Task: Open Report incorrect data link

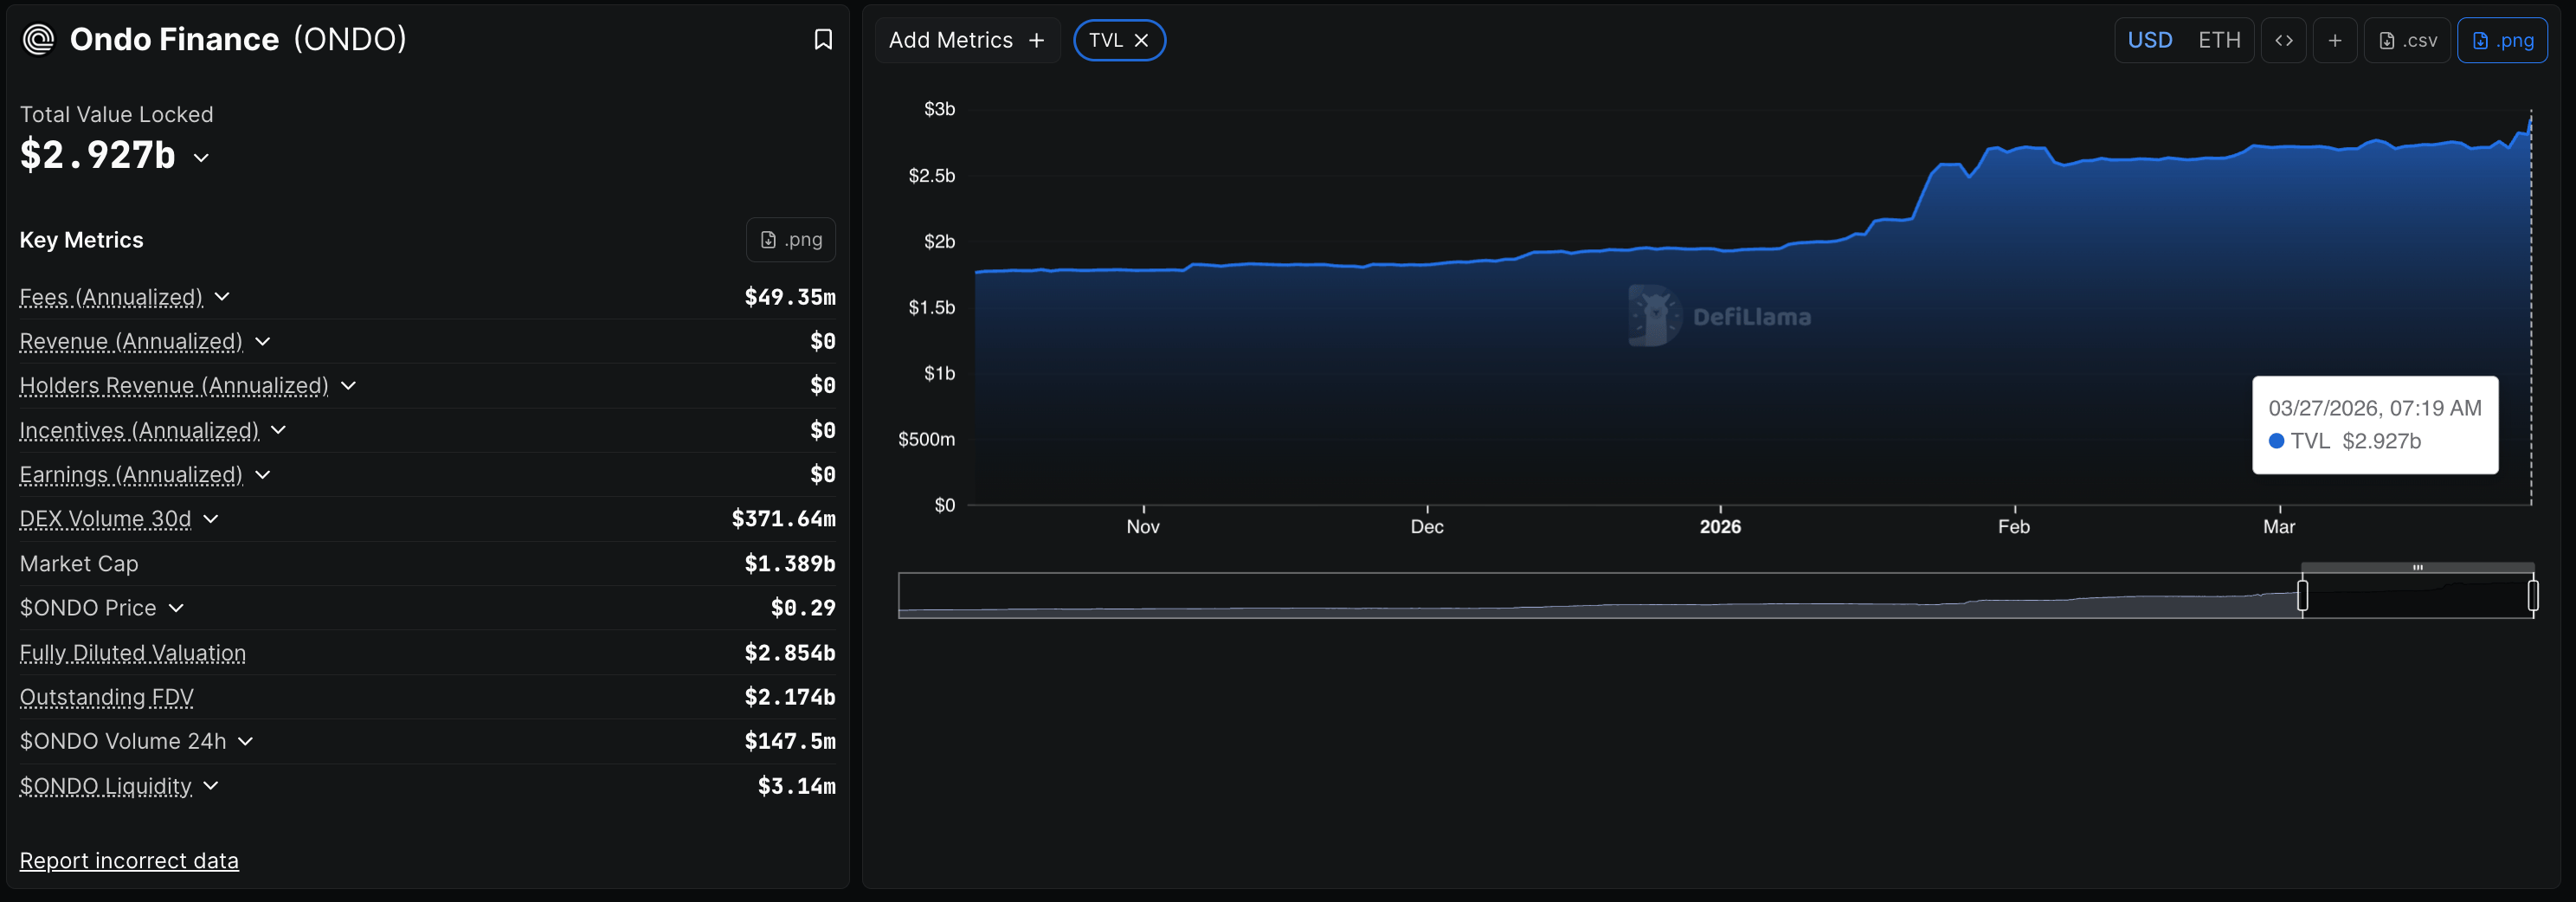Action: 129,861
